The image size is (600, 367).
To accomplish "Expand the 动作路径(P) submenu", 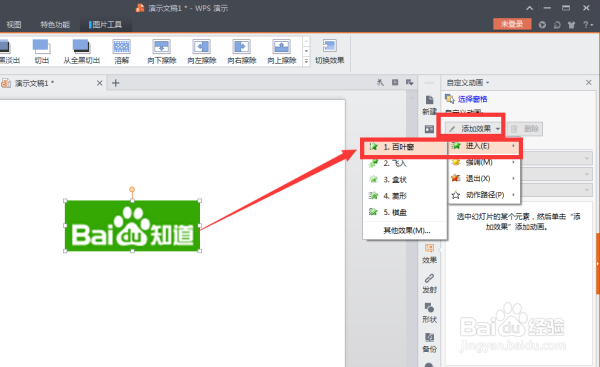I will pos(484,195).
